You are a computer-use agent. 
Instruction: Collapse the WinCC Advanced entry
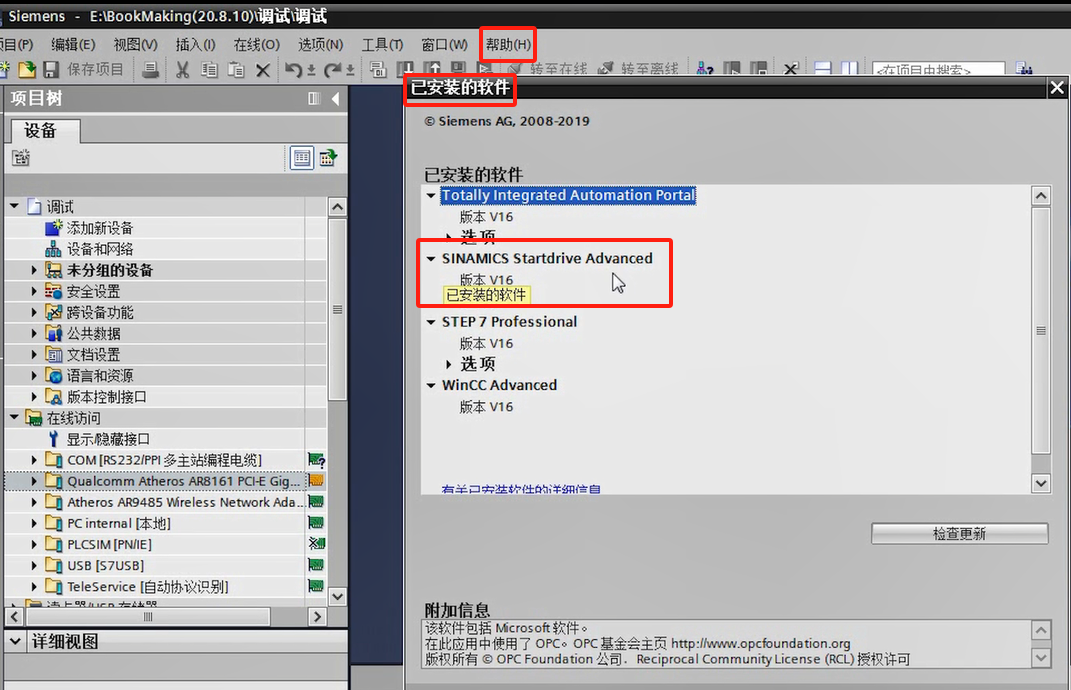pyautogui.click(x=431, y=385)
